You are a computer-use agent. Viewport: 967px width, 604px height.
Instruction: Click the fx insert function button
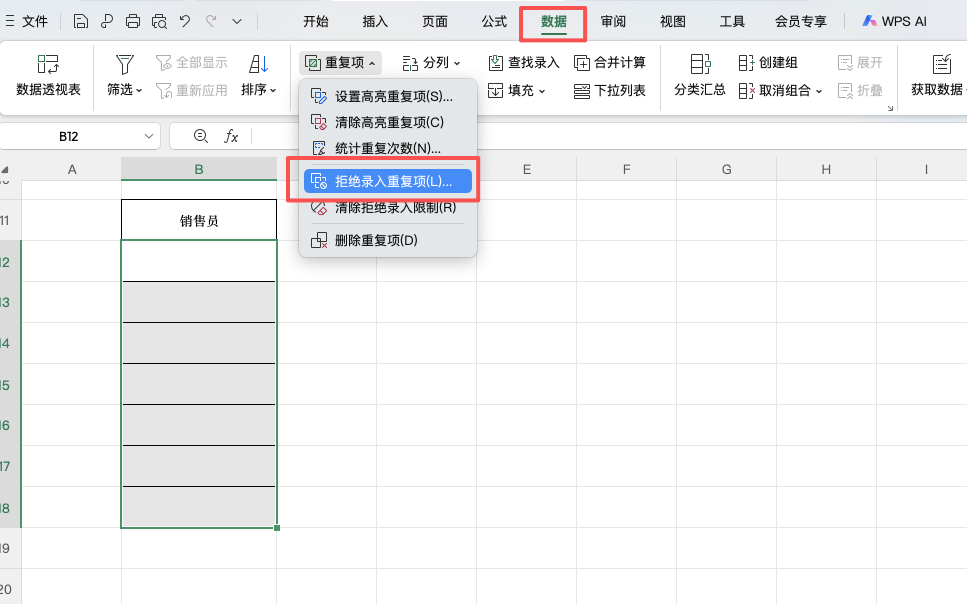click(231, 136)
